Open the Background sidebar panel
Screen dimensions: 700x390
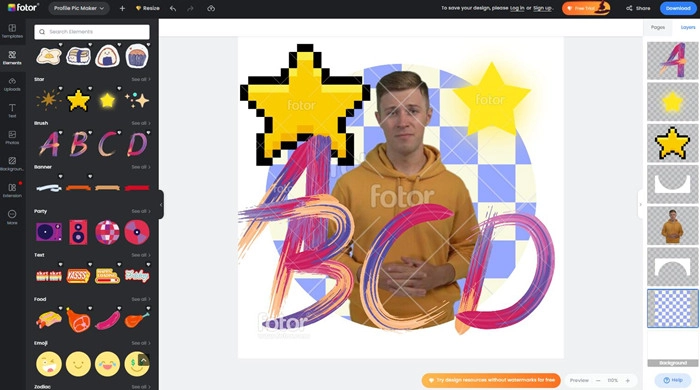click(12, 164)
